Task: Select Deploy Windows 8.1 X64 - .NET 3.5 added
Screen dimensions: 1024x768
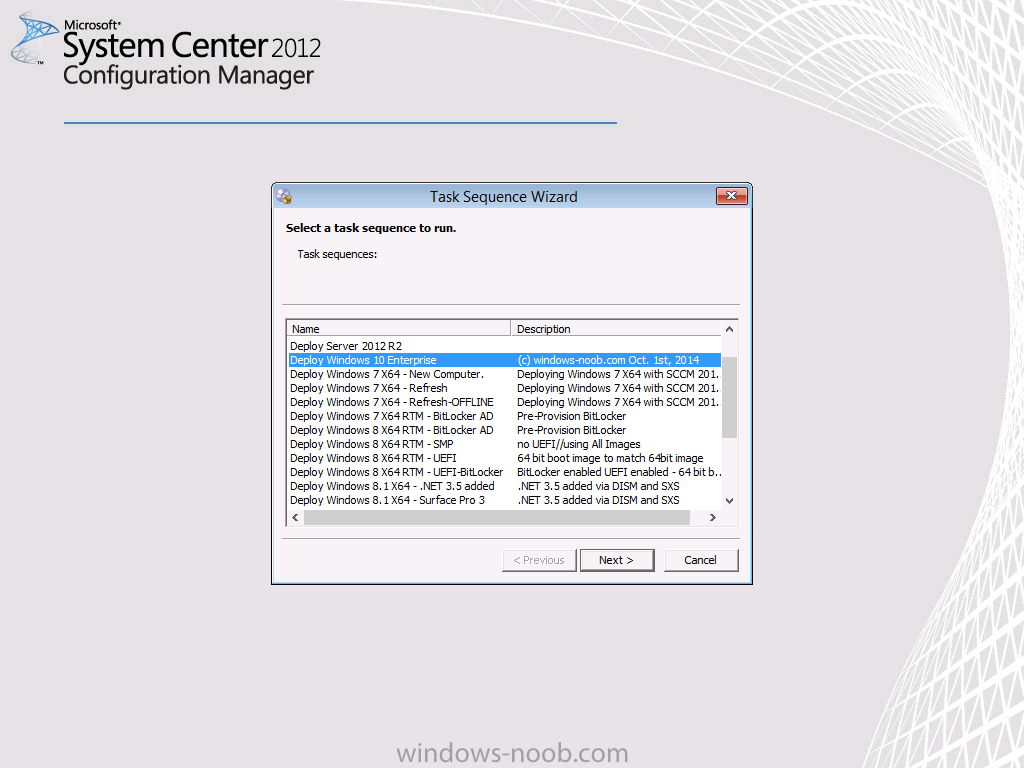Action: click(505, 487)
